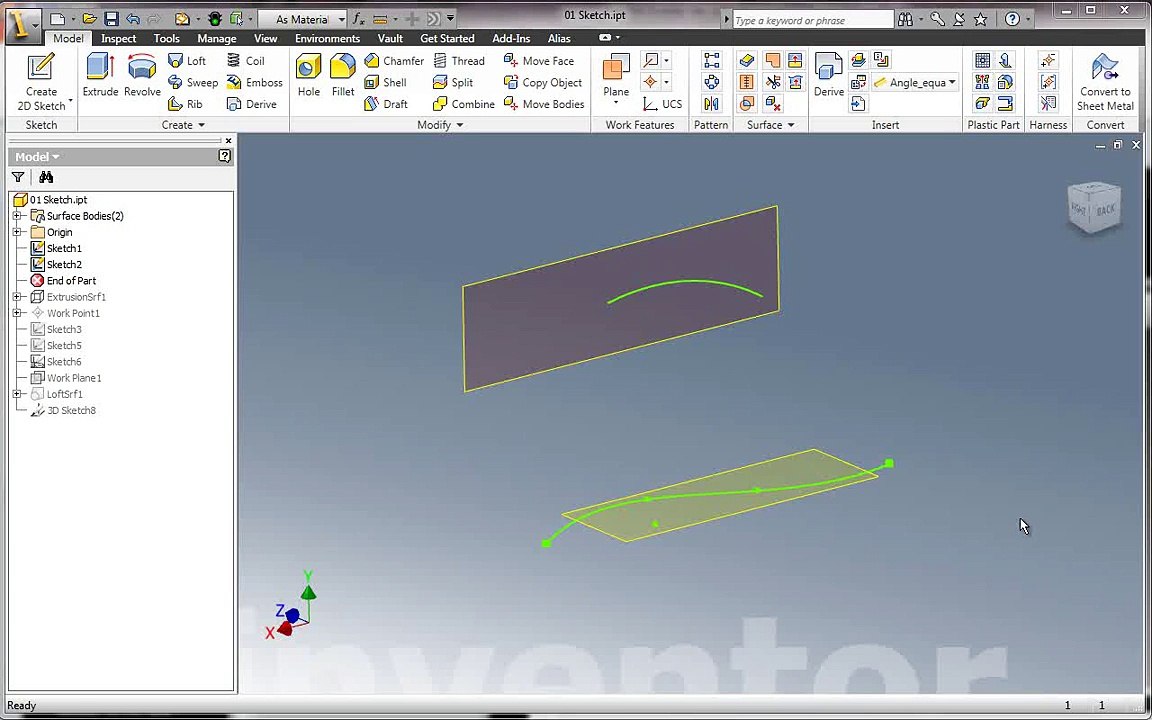Click the Derive tool in Create panel
1152x720 pixels.
pos(252,104)
